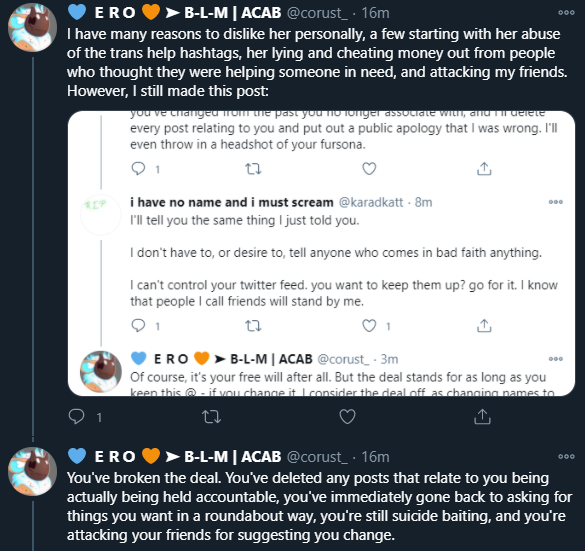This screenshot has height=551, width=585.
Task: Open more options on first tweet
Action: pyautogui.click(x=566, y=13)
